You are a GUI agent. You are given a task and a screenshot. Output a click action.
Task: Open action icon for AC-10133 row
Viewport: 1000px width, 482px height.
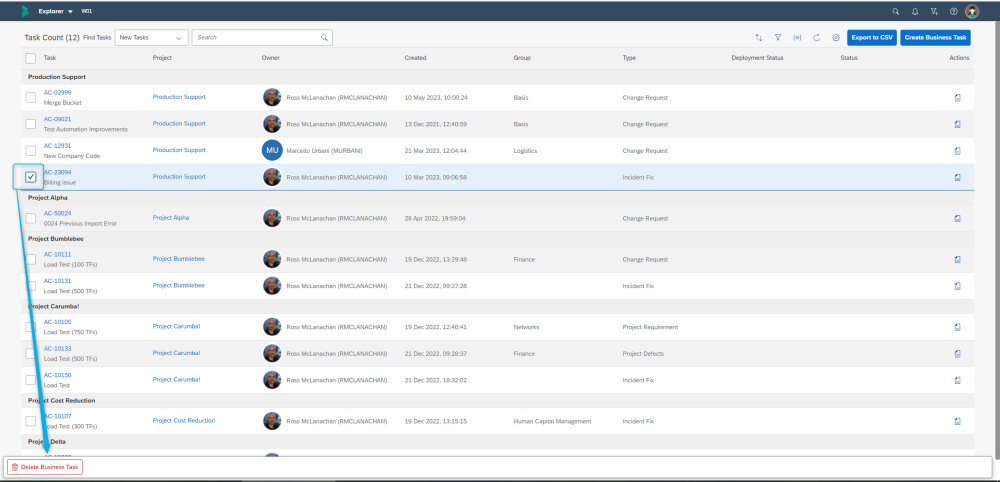(x=958, y=354)
